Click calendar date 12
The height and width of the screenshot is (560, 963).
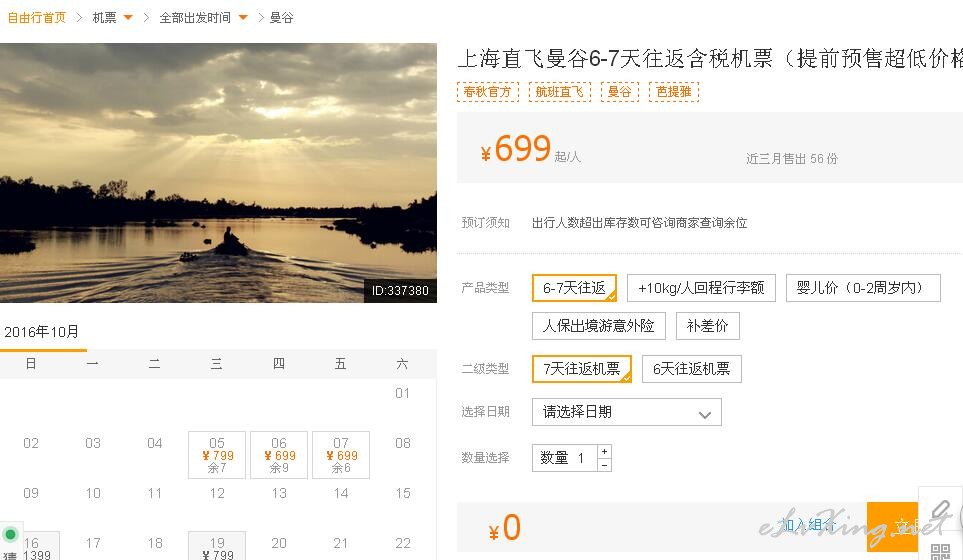pos(217,493)
